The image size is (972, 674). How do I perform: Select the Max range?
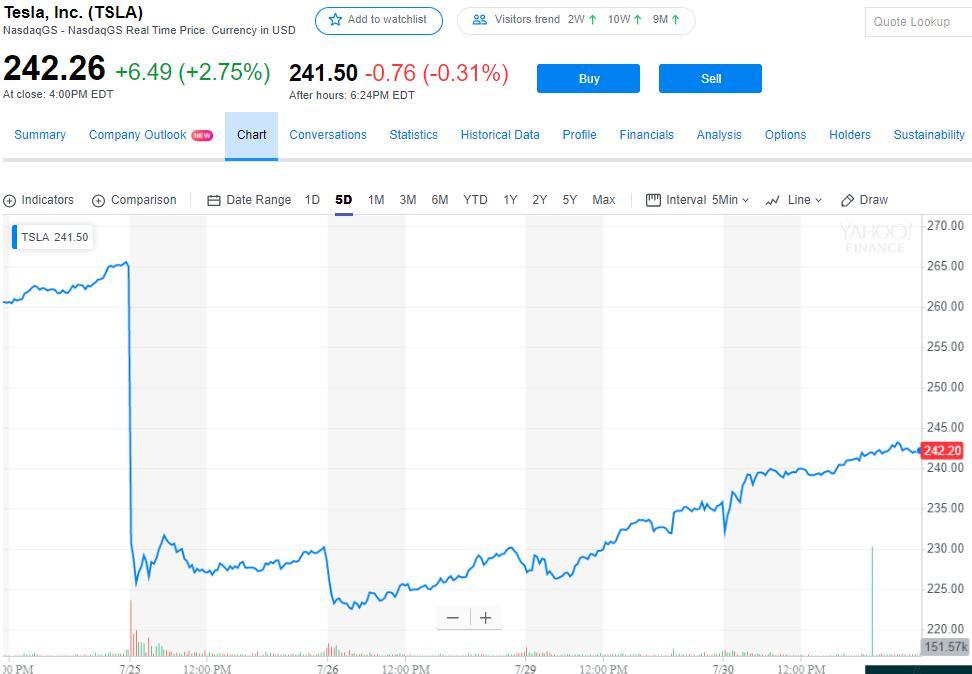604,200
